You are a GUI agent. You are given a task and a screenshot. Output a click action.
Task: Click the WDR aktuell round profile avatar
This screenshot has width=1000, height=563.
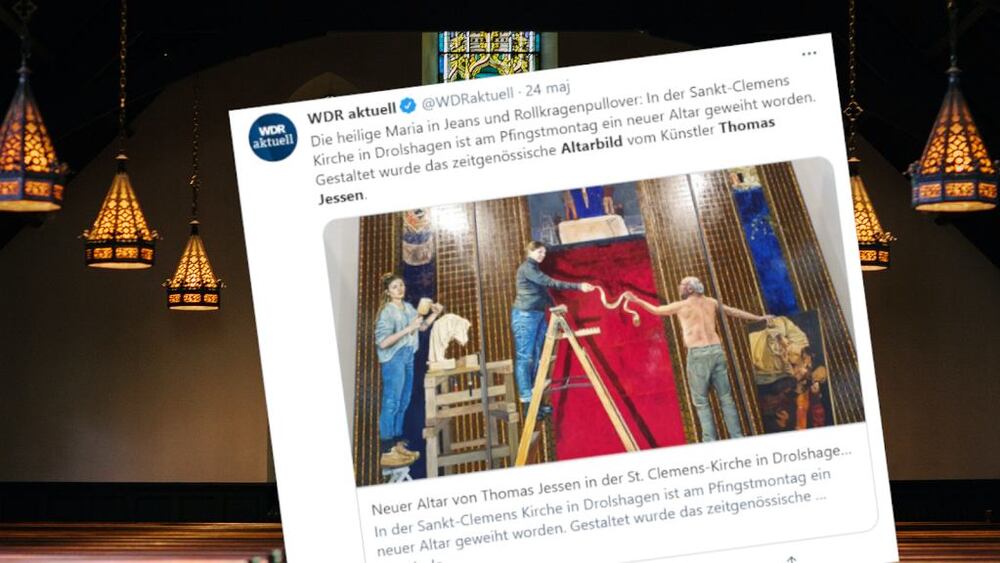tap(273, 137)
